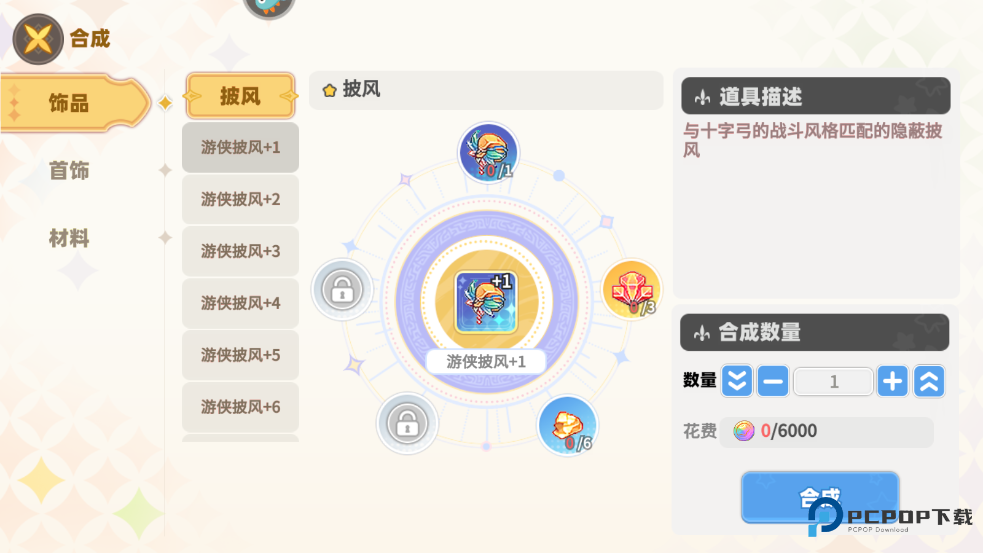The width and height of the screenshot is (983, 553).
Task: Select the red gem material icon 0/3
Action: pos(631,290)
